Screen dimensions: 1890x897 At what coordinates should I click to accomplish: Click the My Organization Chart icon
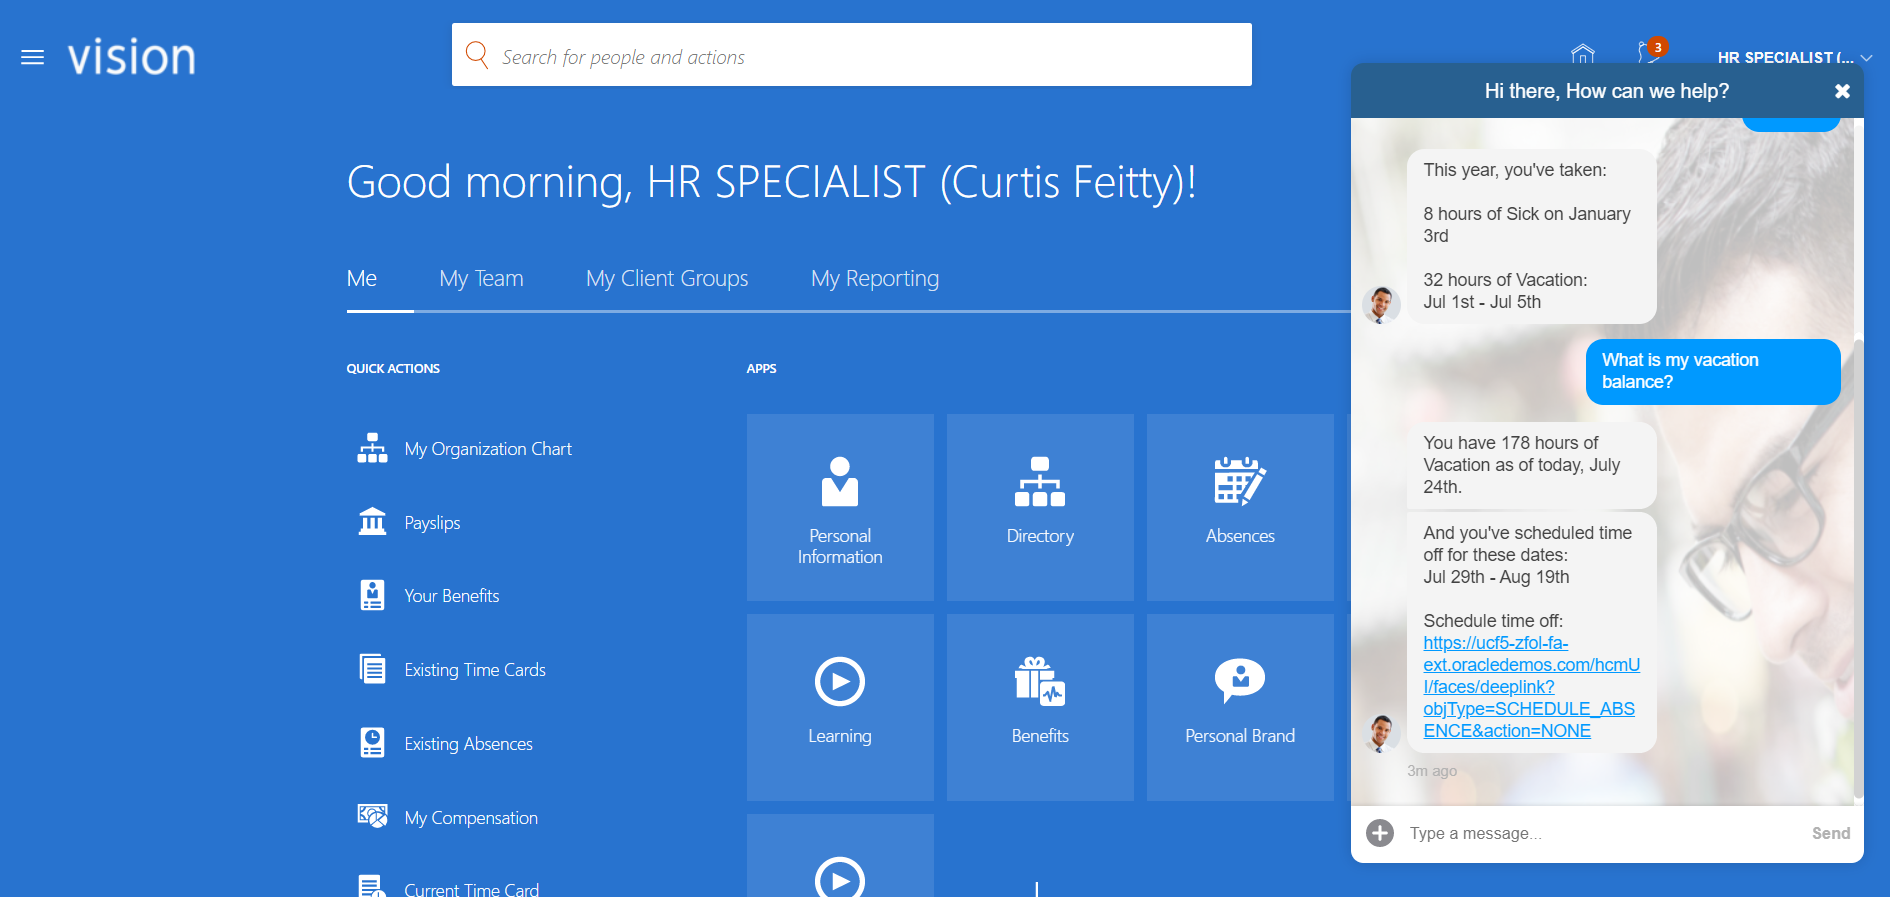(x=372, y=449)
